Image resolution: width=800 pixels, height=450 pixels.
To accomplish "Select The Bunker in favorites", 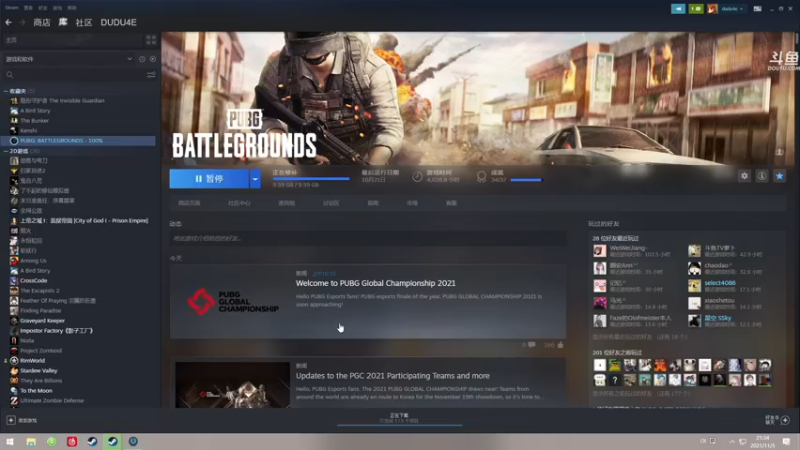I will [35, 121].
